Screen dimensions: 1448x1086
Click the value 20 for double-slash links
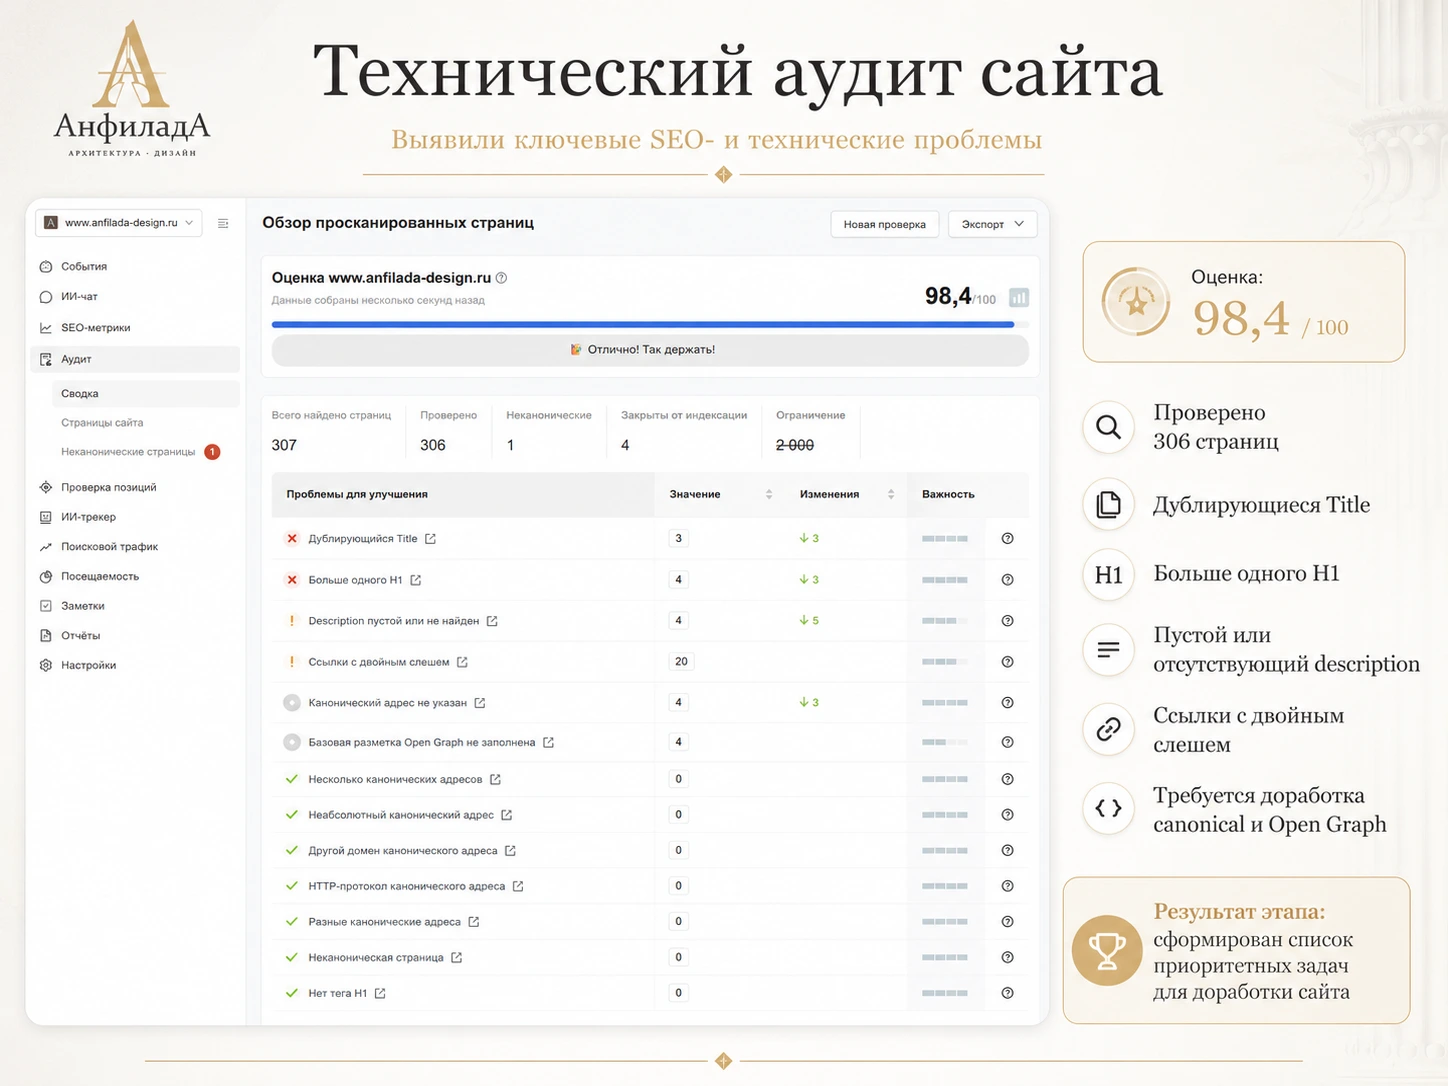click(x=681, y=662)
